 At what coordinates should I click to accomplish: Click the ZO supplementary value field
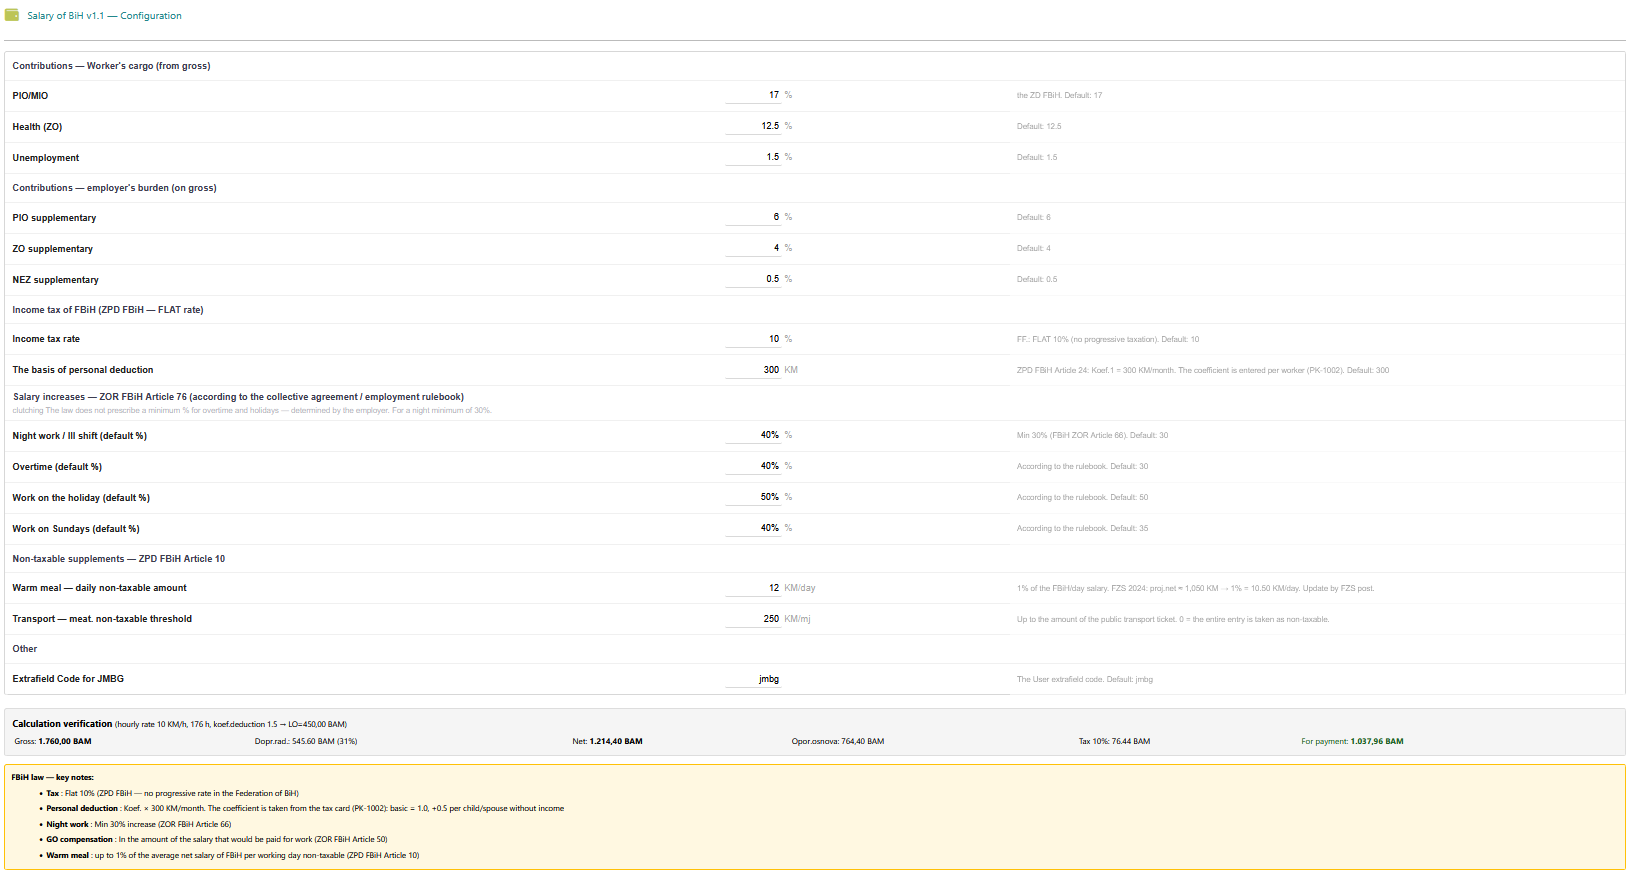coord(753,248)
